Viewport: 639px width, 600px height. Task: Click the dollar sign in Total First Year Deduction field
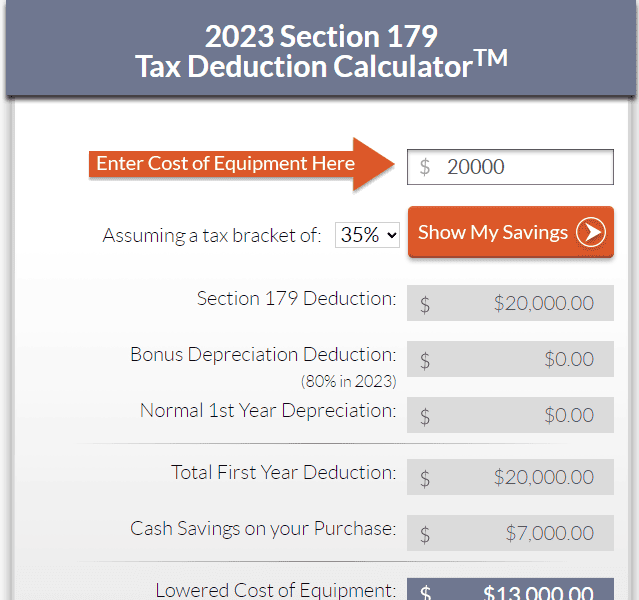(425, 478)
